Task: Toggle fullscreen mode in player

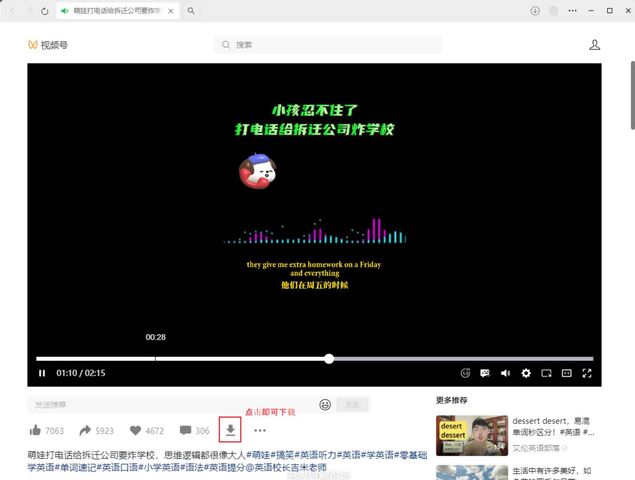Action: 588,373
